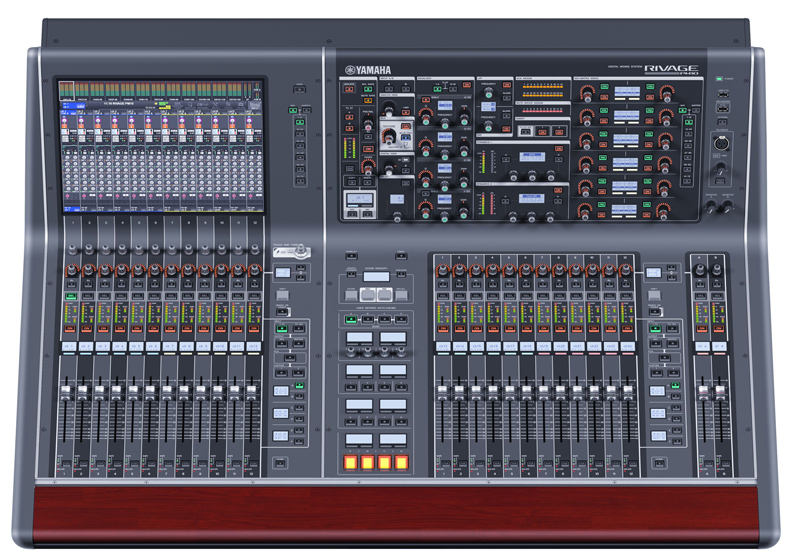800x559 pixels.
Task: Click the UNDO key above Scene Memory
Action: point(401,256)
